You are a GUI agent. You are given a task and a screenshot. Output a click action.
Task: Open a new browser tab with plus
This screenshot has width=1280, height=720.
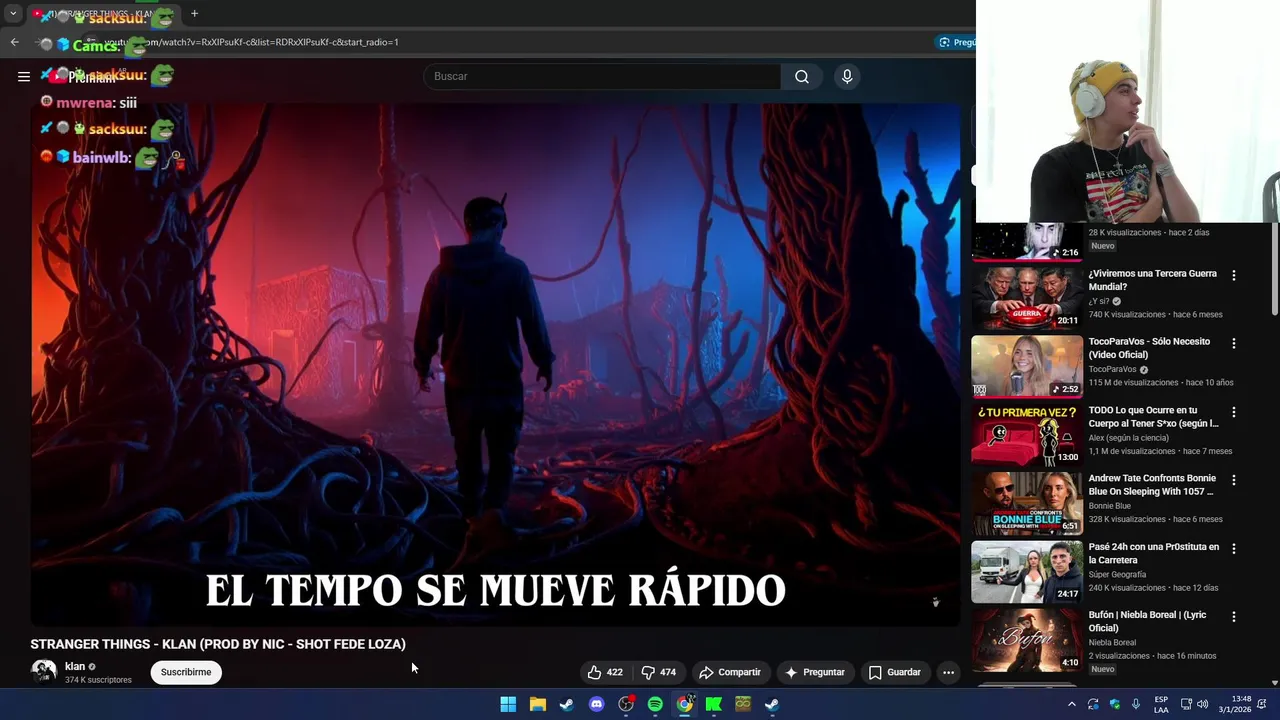pos(194,13)
